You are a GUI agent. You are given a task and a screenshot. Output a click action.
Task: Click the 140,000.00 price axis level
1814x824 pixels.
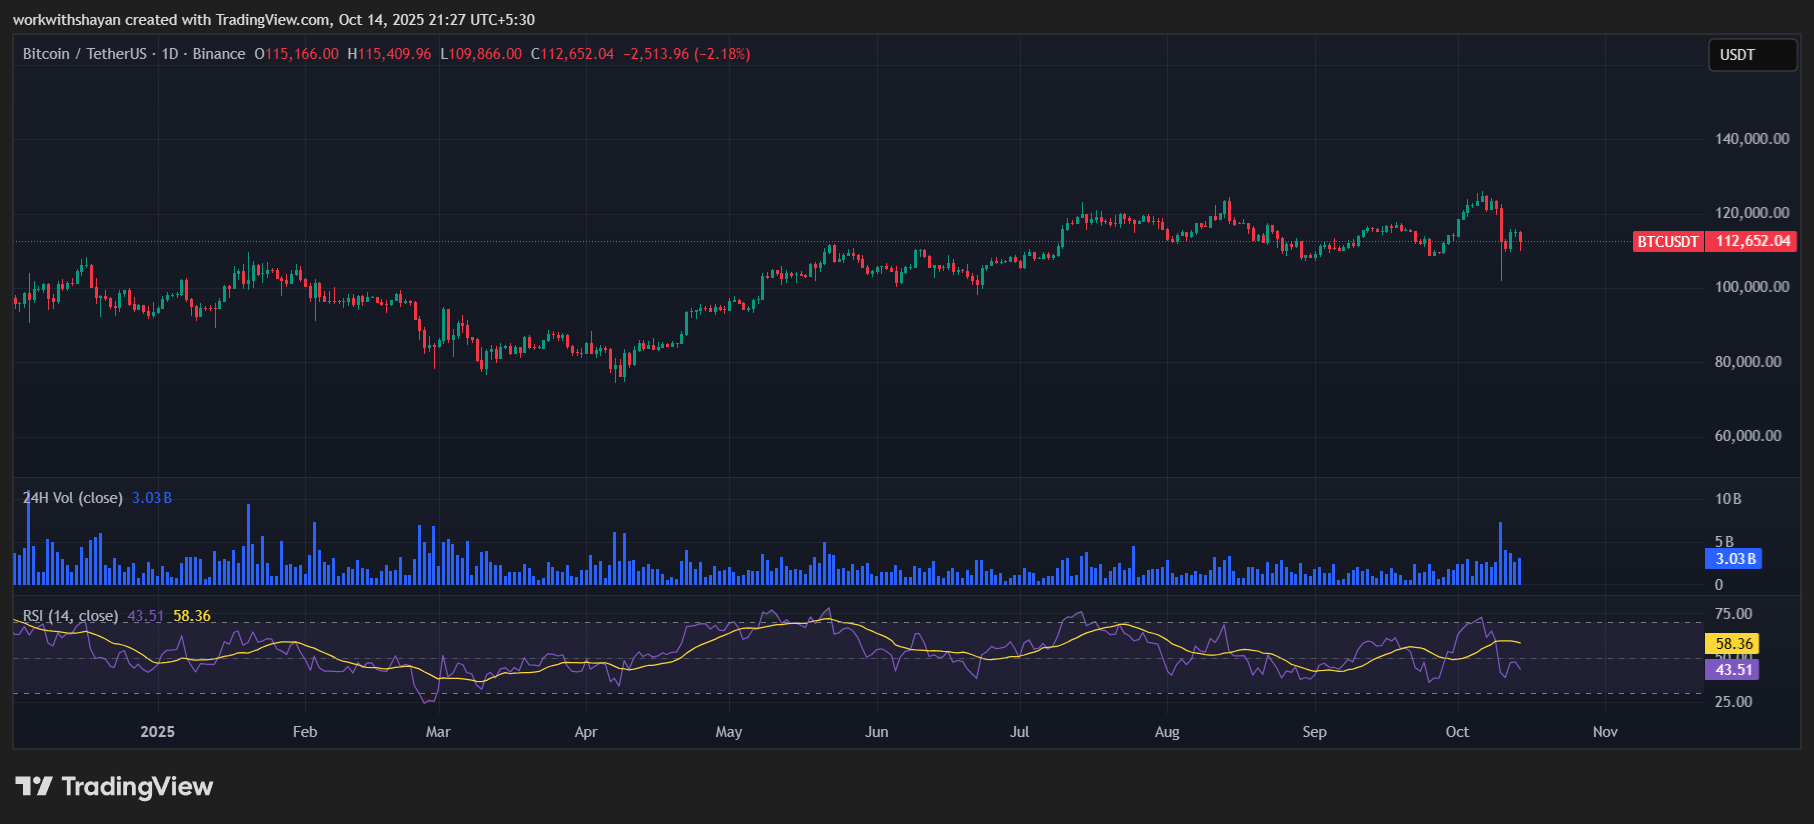pyautogui.click(x=1752, y=139)
